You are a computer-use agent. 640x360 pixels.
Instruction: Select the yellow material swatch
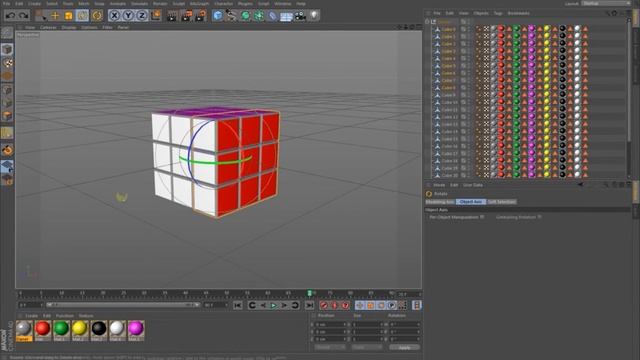[80, 330]
